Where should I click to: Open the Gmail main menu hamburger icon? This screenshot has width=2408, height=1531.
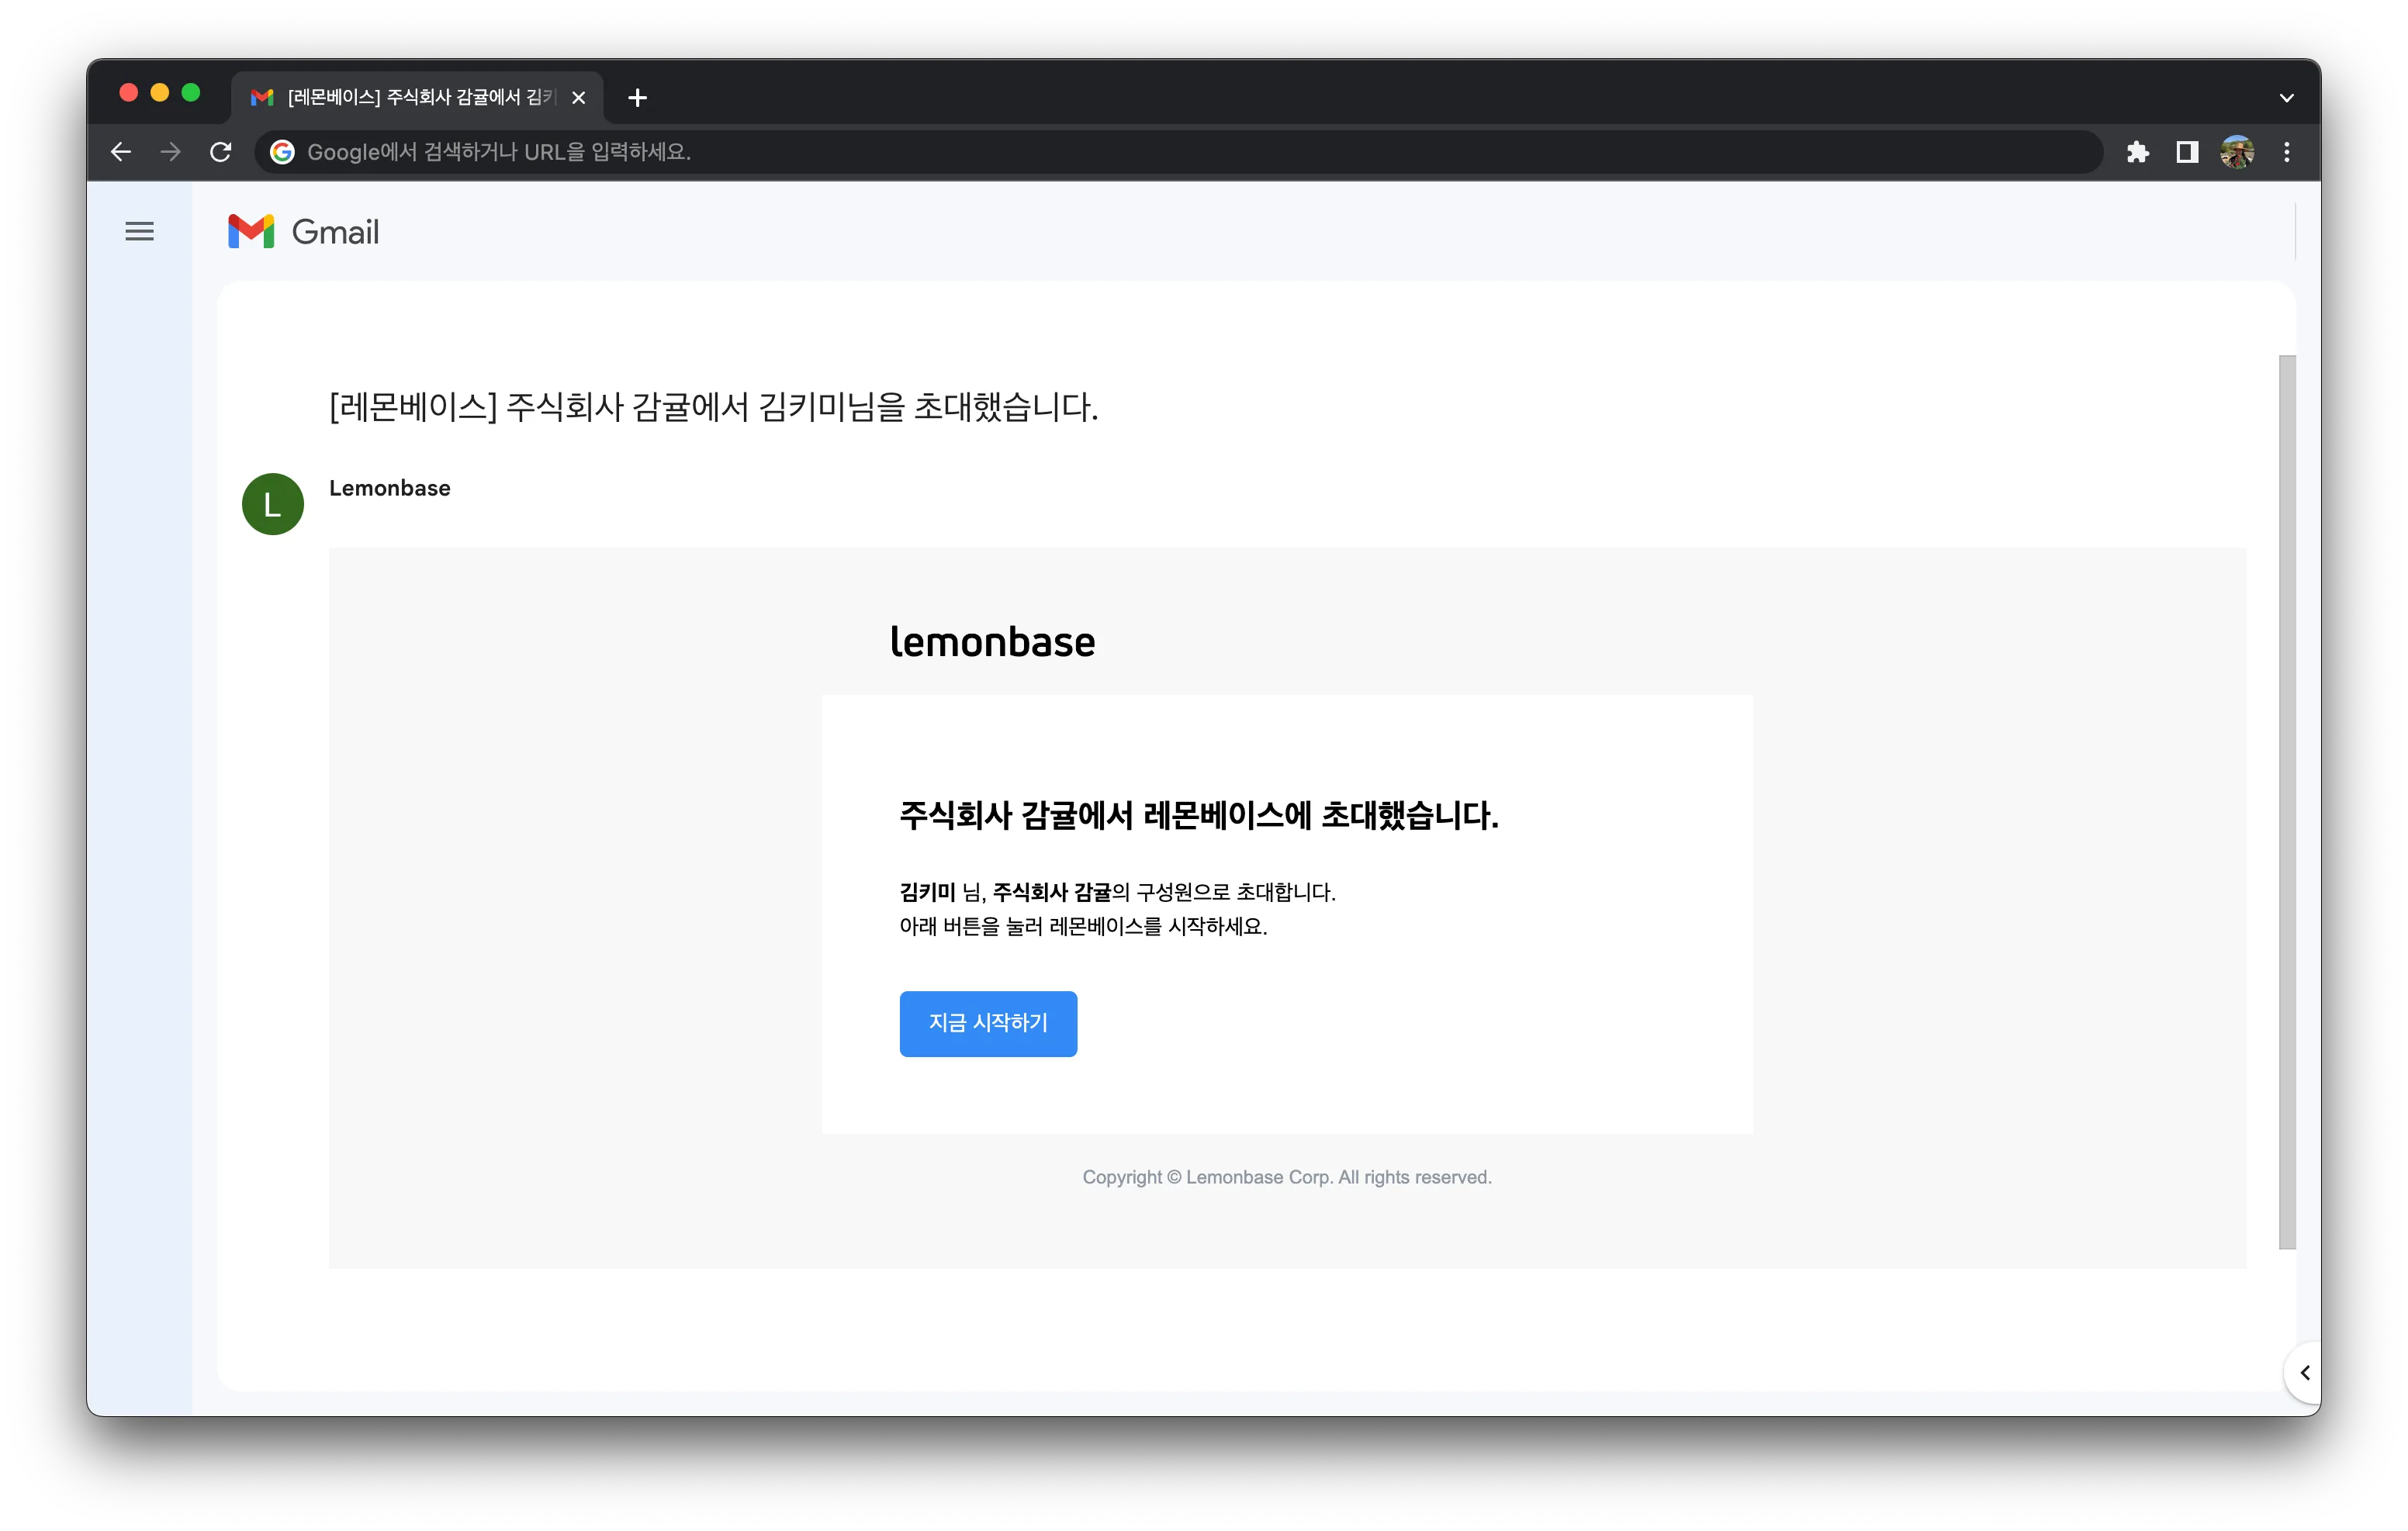139,232
